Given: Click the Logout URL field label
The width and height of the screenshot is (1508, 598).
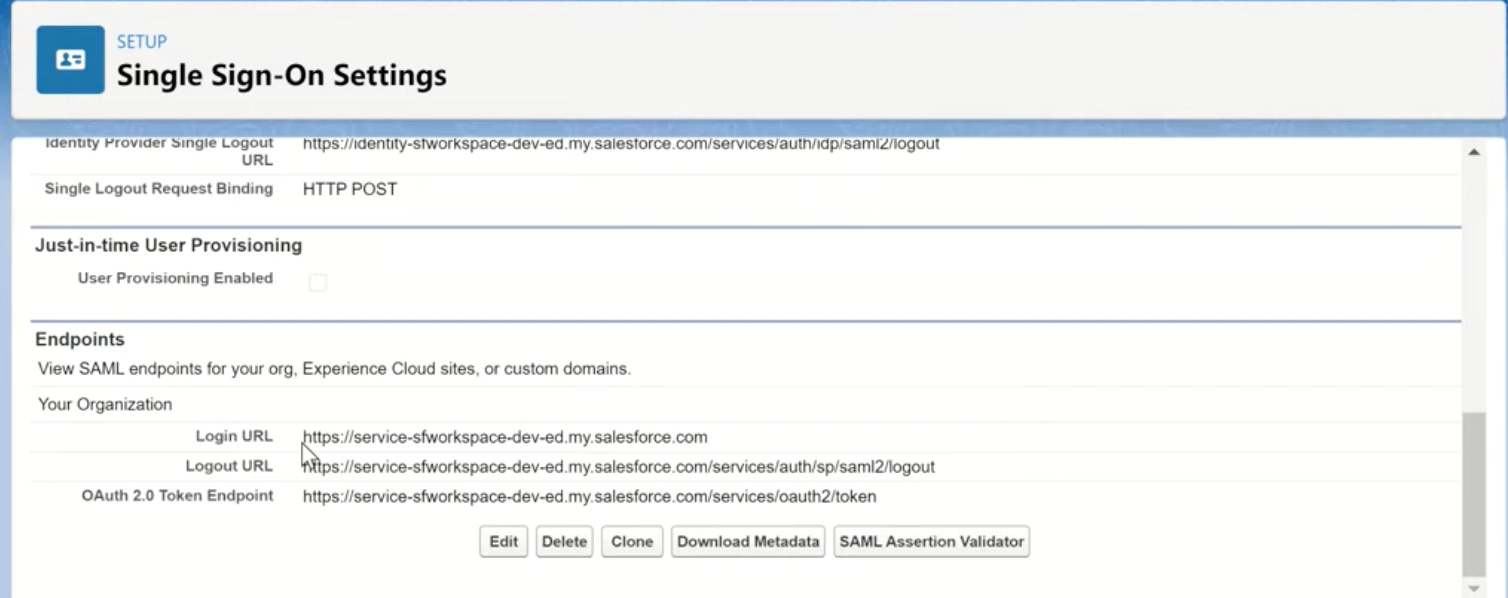Looking at the screenshot, I should coord(229,466).
